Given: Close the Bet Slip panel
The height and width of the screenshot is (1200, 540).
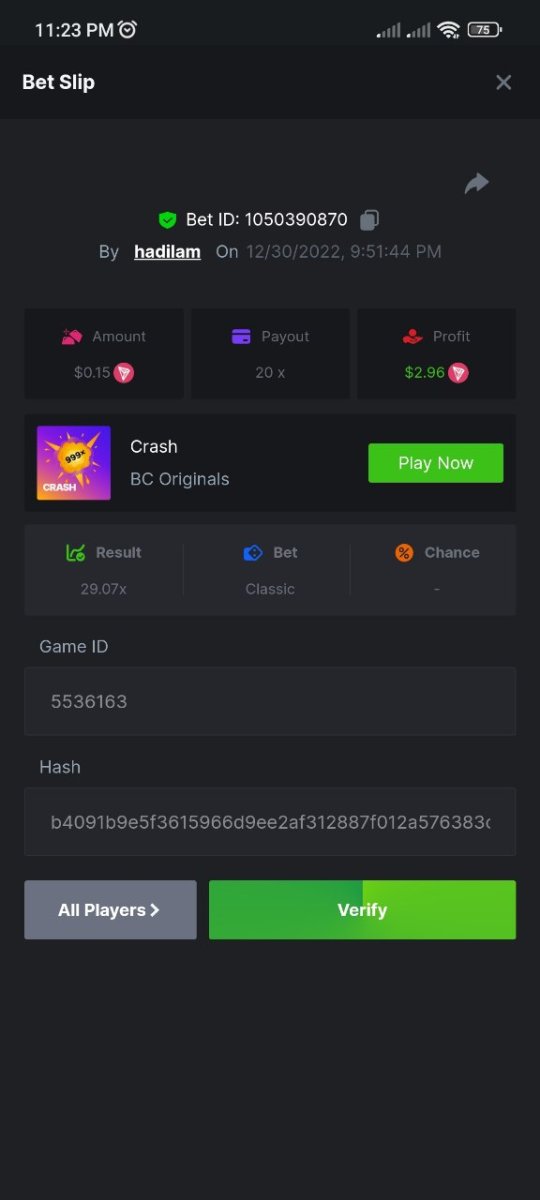Looking at the screenshot, I should point(504,82).
